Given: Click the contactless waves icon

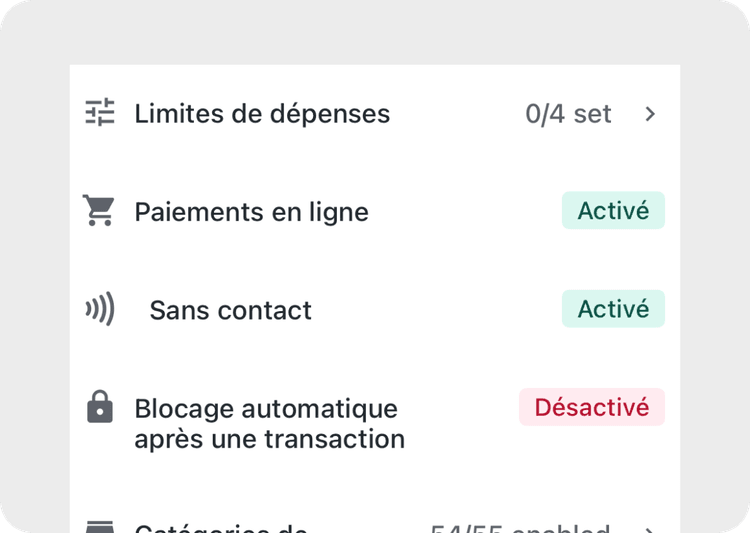Looking at the screenshot, I should click(99, 309).
